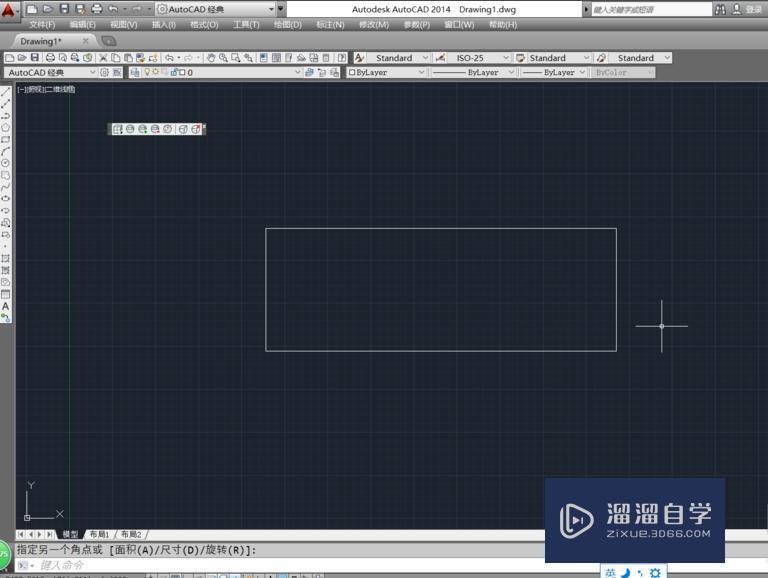
Task: Click the Dimension Style icon
Action: [x=440, y=58]
